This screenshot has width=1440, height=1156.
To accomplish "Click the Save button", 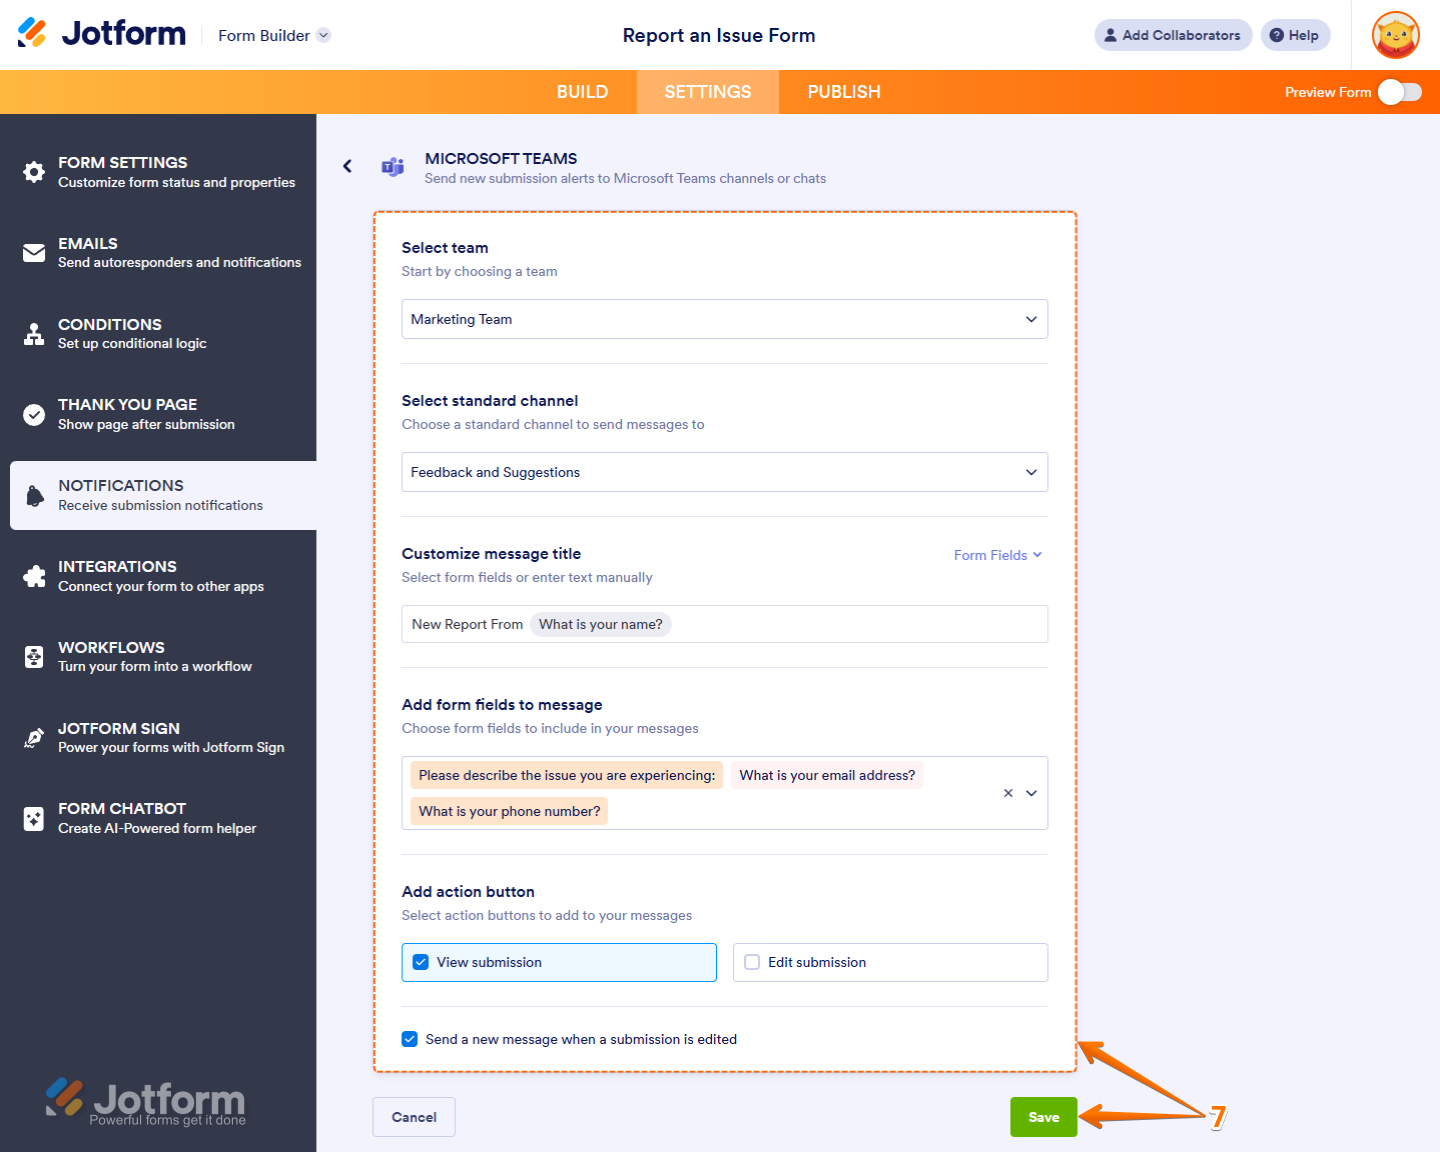I will 1043,1117.
